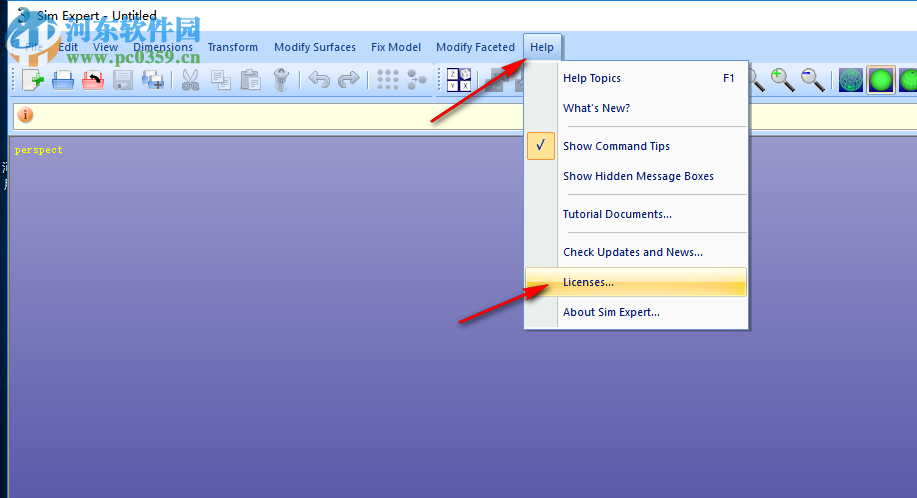The height and width of the screenshot is (498, 917).
Task: Open the Modify Surfaces menu
Action: 315,47
